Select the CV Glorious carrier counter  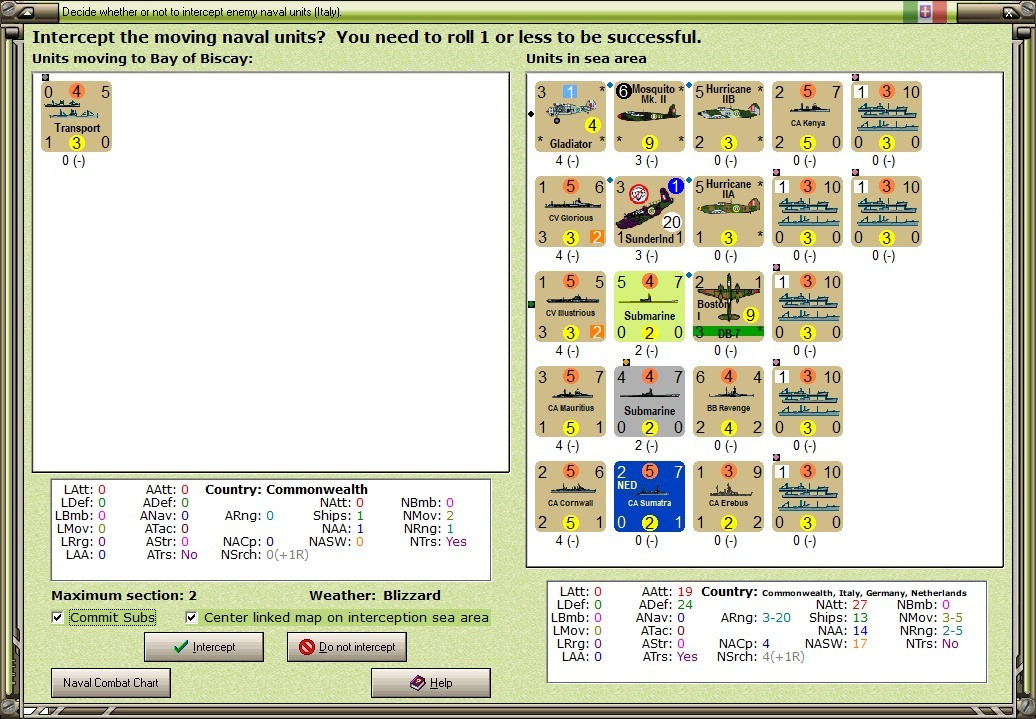[570, 211]
